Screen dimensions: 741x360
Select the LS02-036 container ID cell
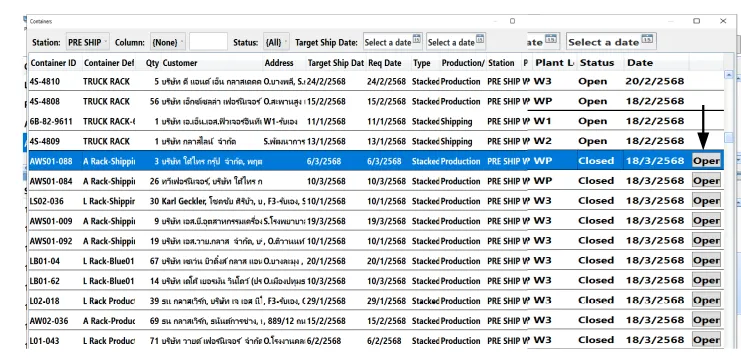pyautogui.click(x=55, y=201)
